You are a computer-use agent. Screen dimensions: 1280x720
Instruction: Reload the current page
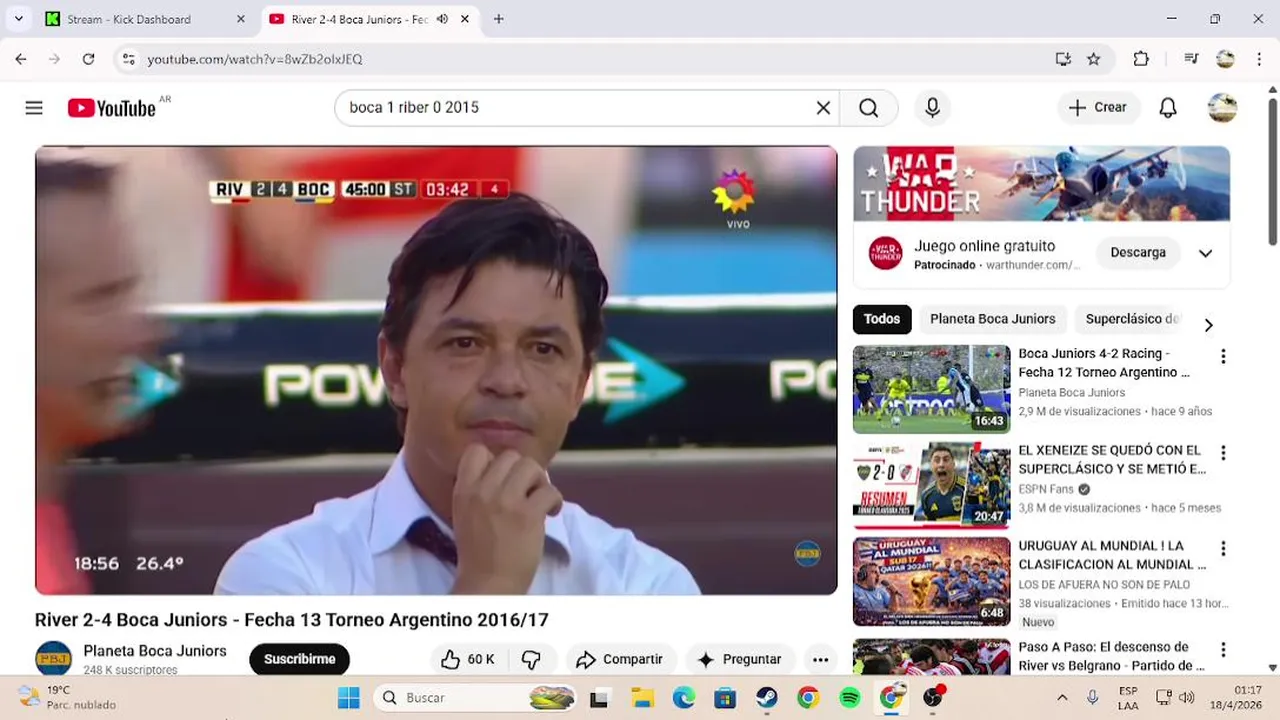(88, 59)
